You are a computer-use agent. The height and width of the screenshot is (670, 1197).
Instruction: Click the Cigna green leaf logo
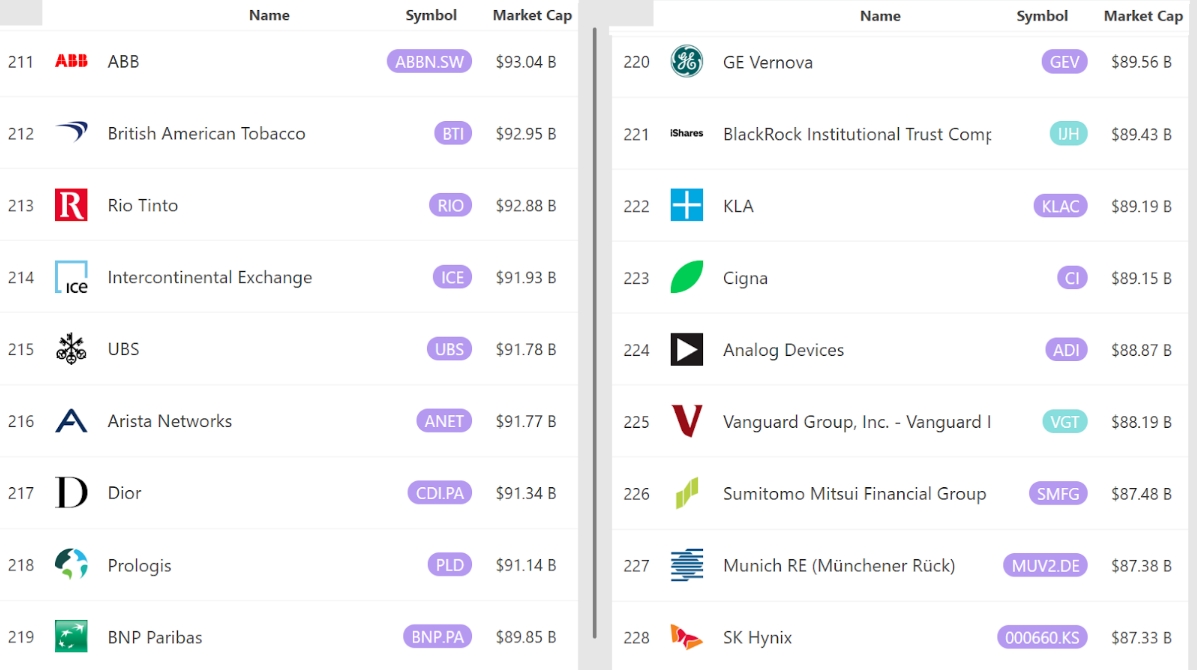pos(686,278)
